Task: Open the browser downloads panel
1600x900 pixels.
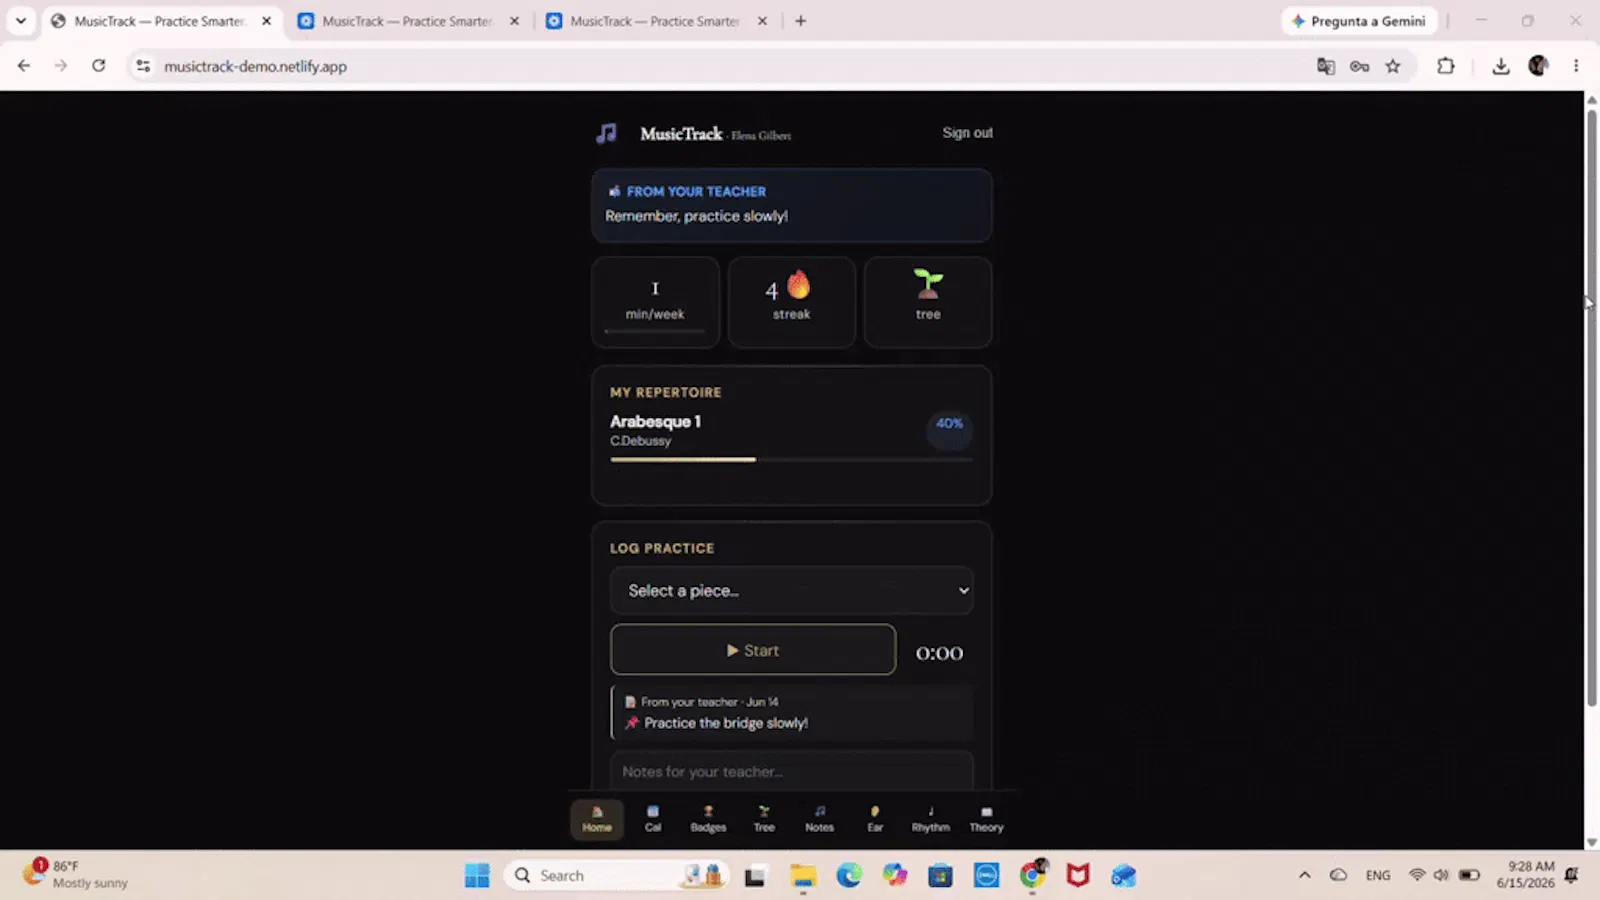Action: coord(1501,66)
